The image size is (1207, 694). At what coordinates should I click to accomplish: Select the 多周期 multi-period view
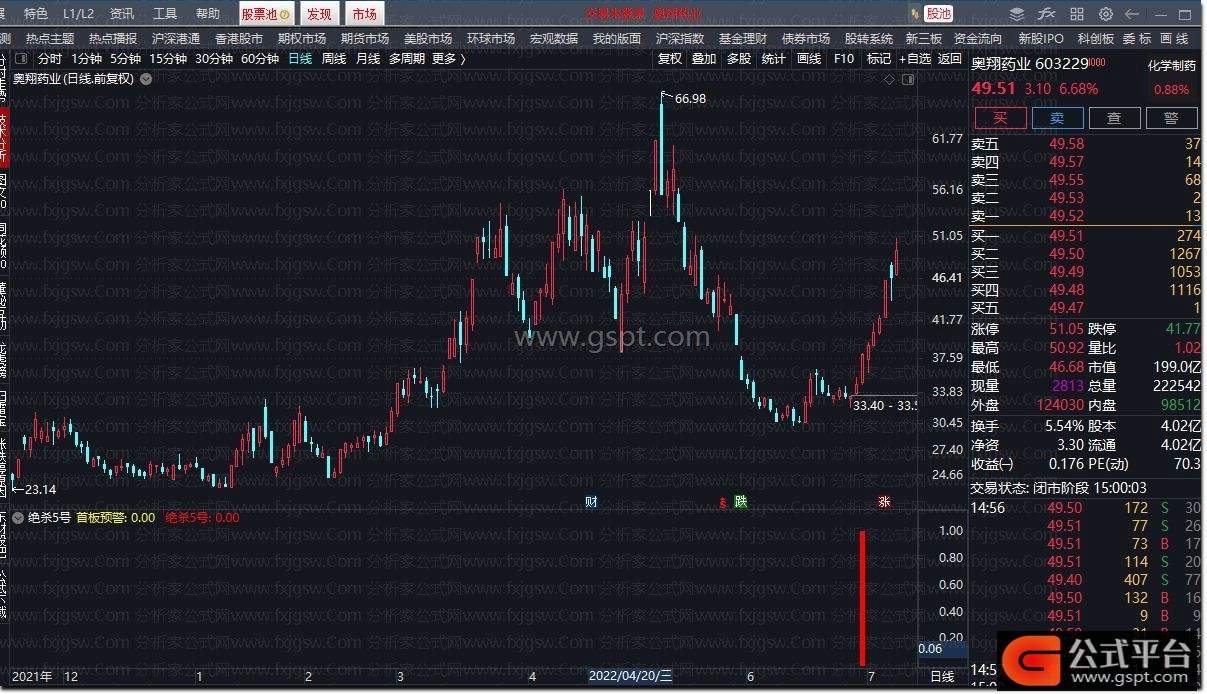click(407, 59)
